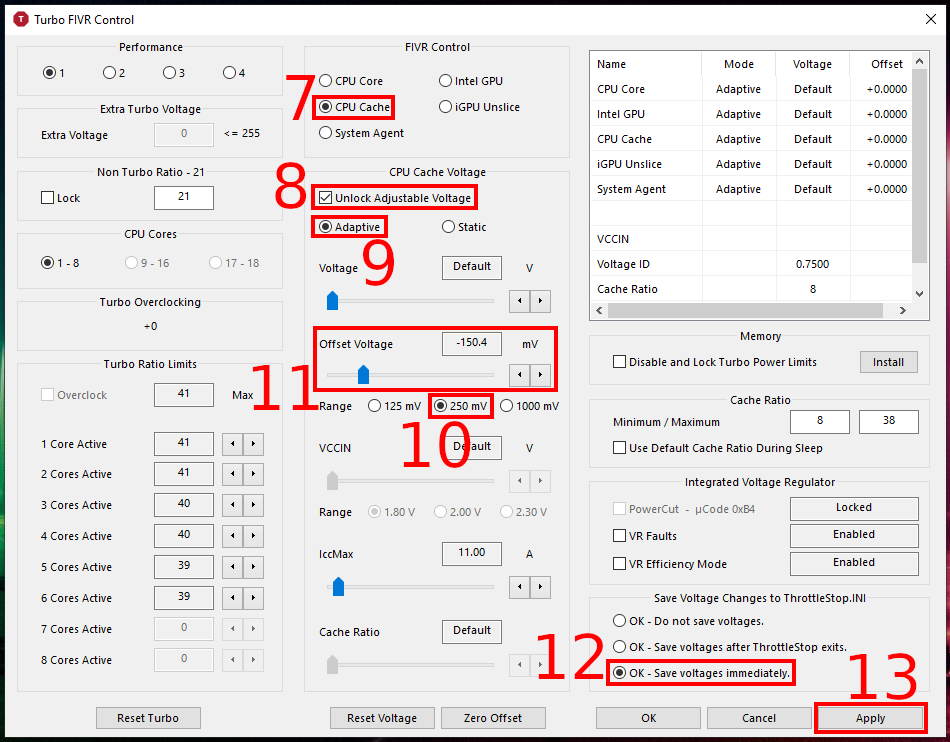The height and width of the screenshot is (742, 950).
Task: Enable the Non Turbo Ratio Lock checkbox
Action: point(47,198)
